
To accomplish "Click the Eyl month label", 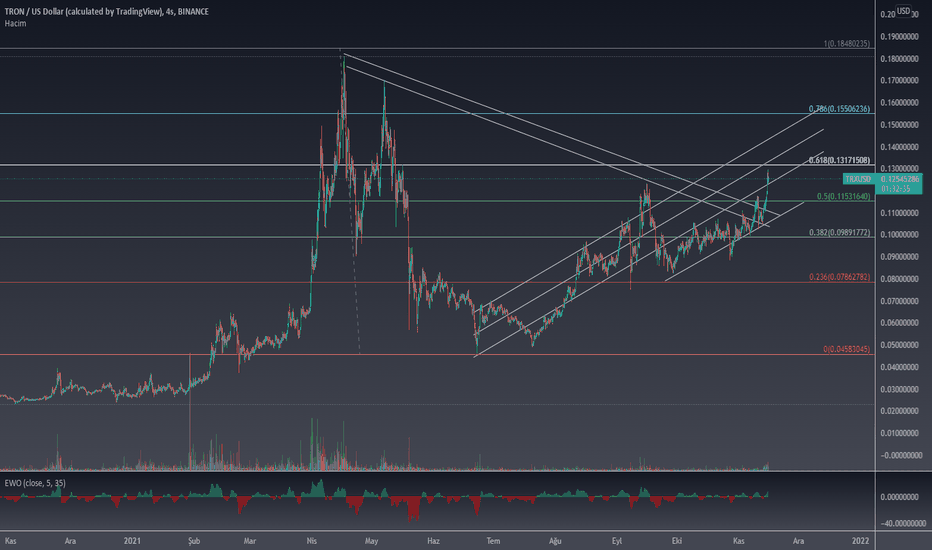I will click(617, 540).
